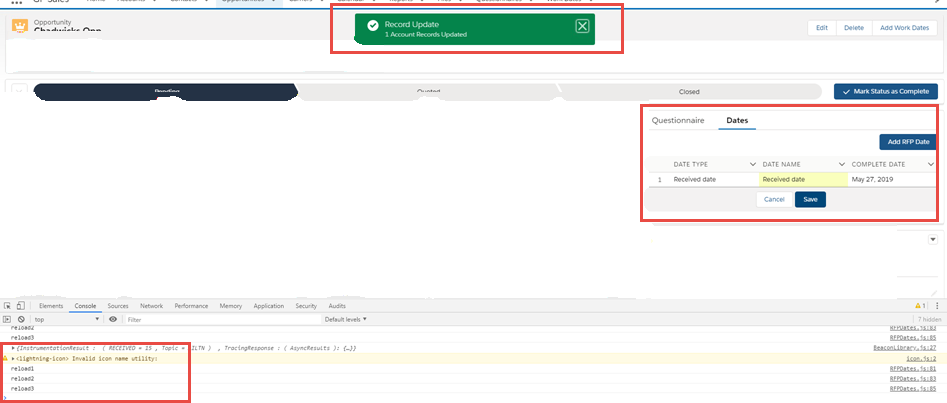The image size is (947, 403).
Task: Click the clear console icon
Action: pos(21,319)
